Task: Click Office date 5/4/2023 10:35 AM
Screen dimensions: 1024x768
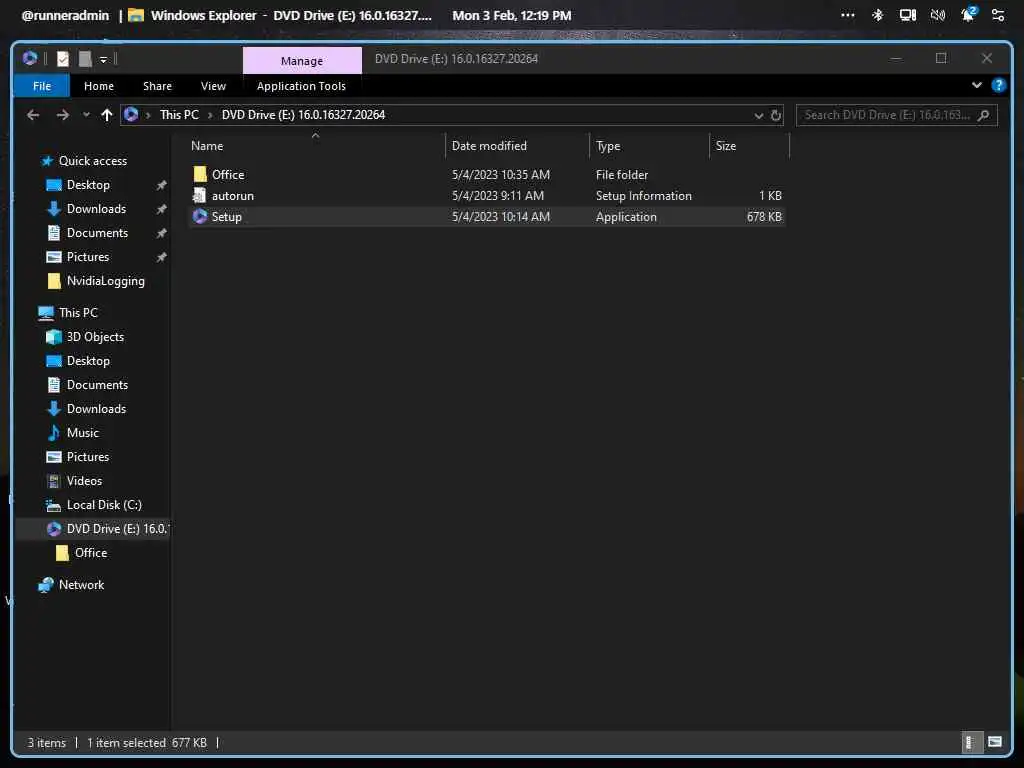Action: [x=501, y=175]
